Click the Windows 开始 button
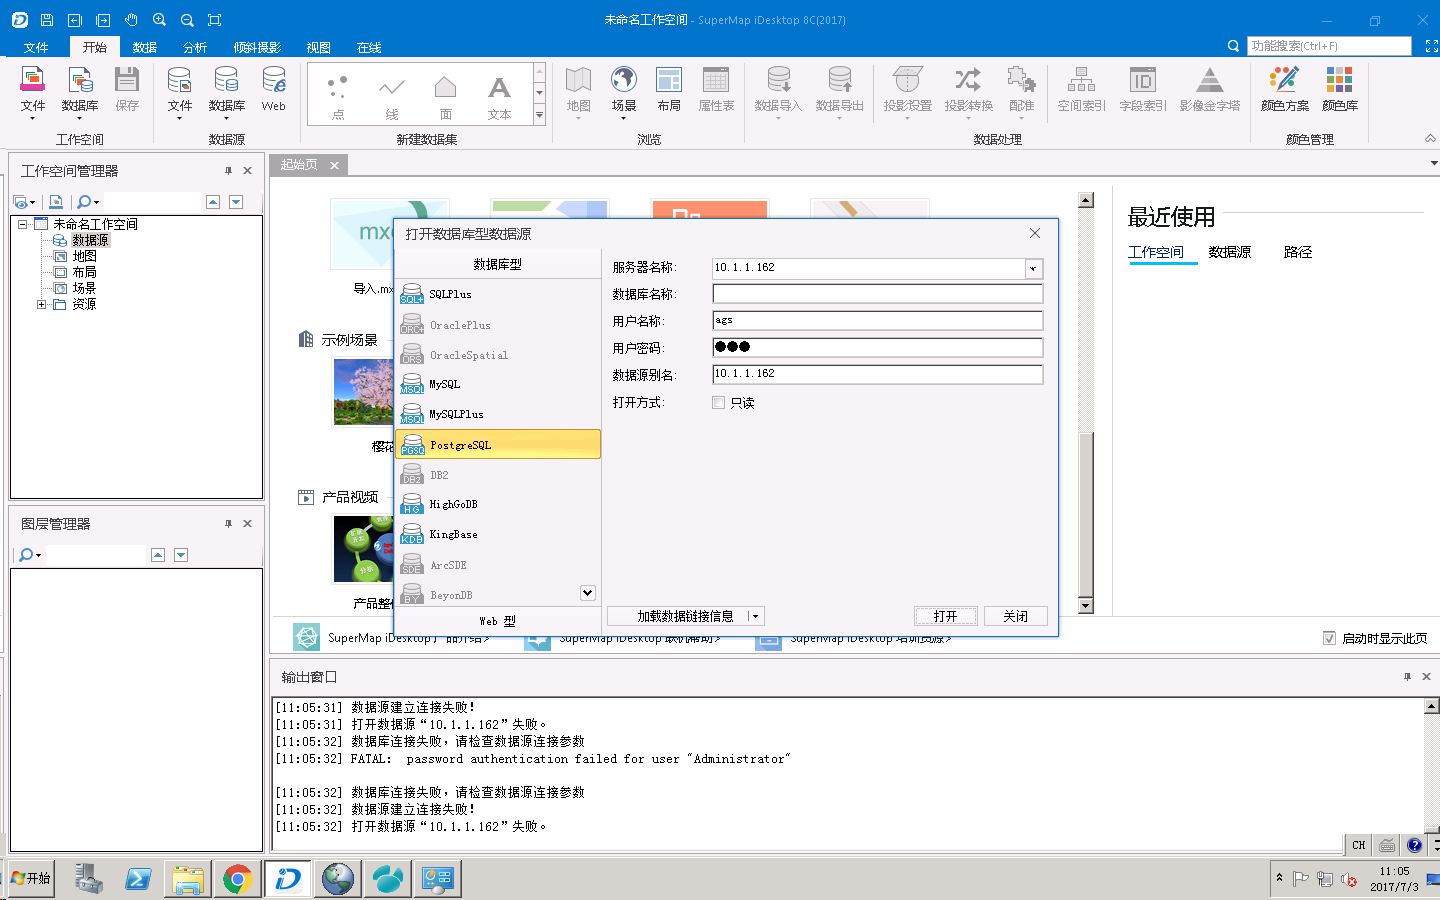Viewport: 1440px width, 900px height. pyautogui.click(x=30, y=878)
